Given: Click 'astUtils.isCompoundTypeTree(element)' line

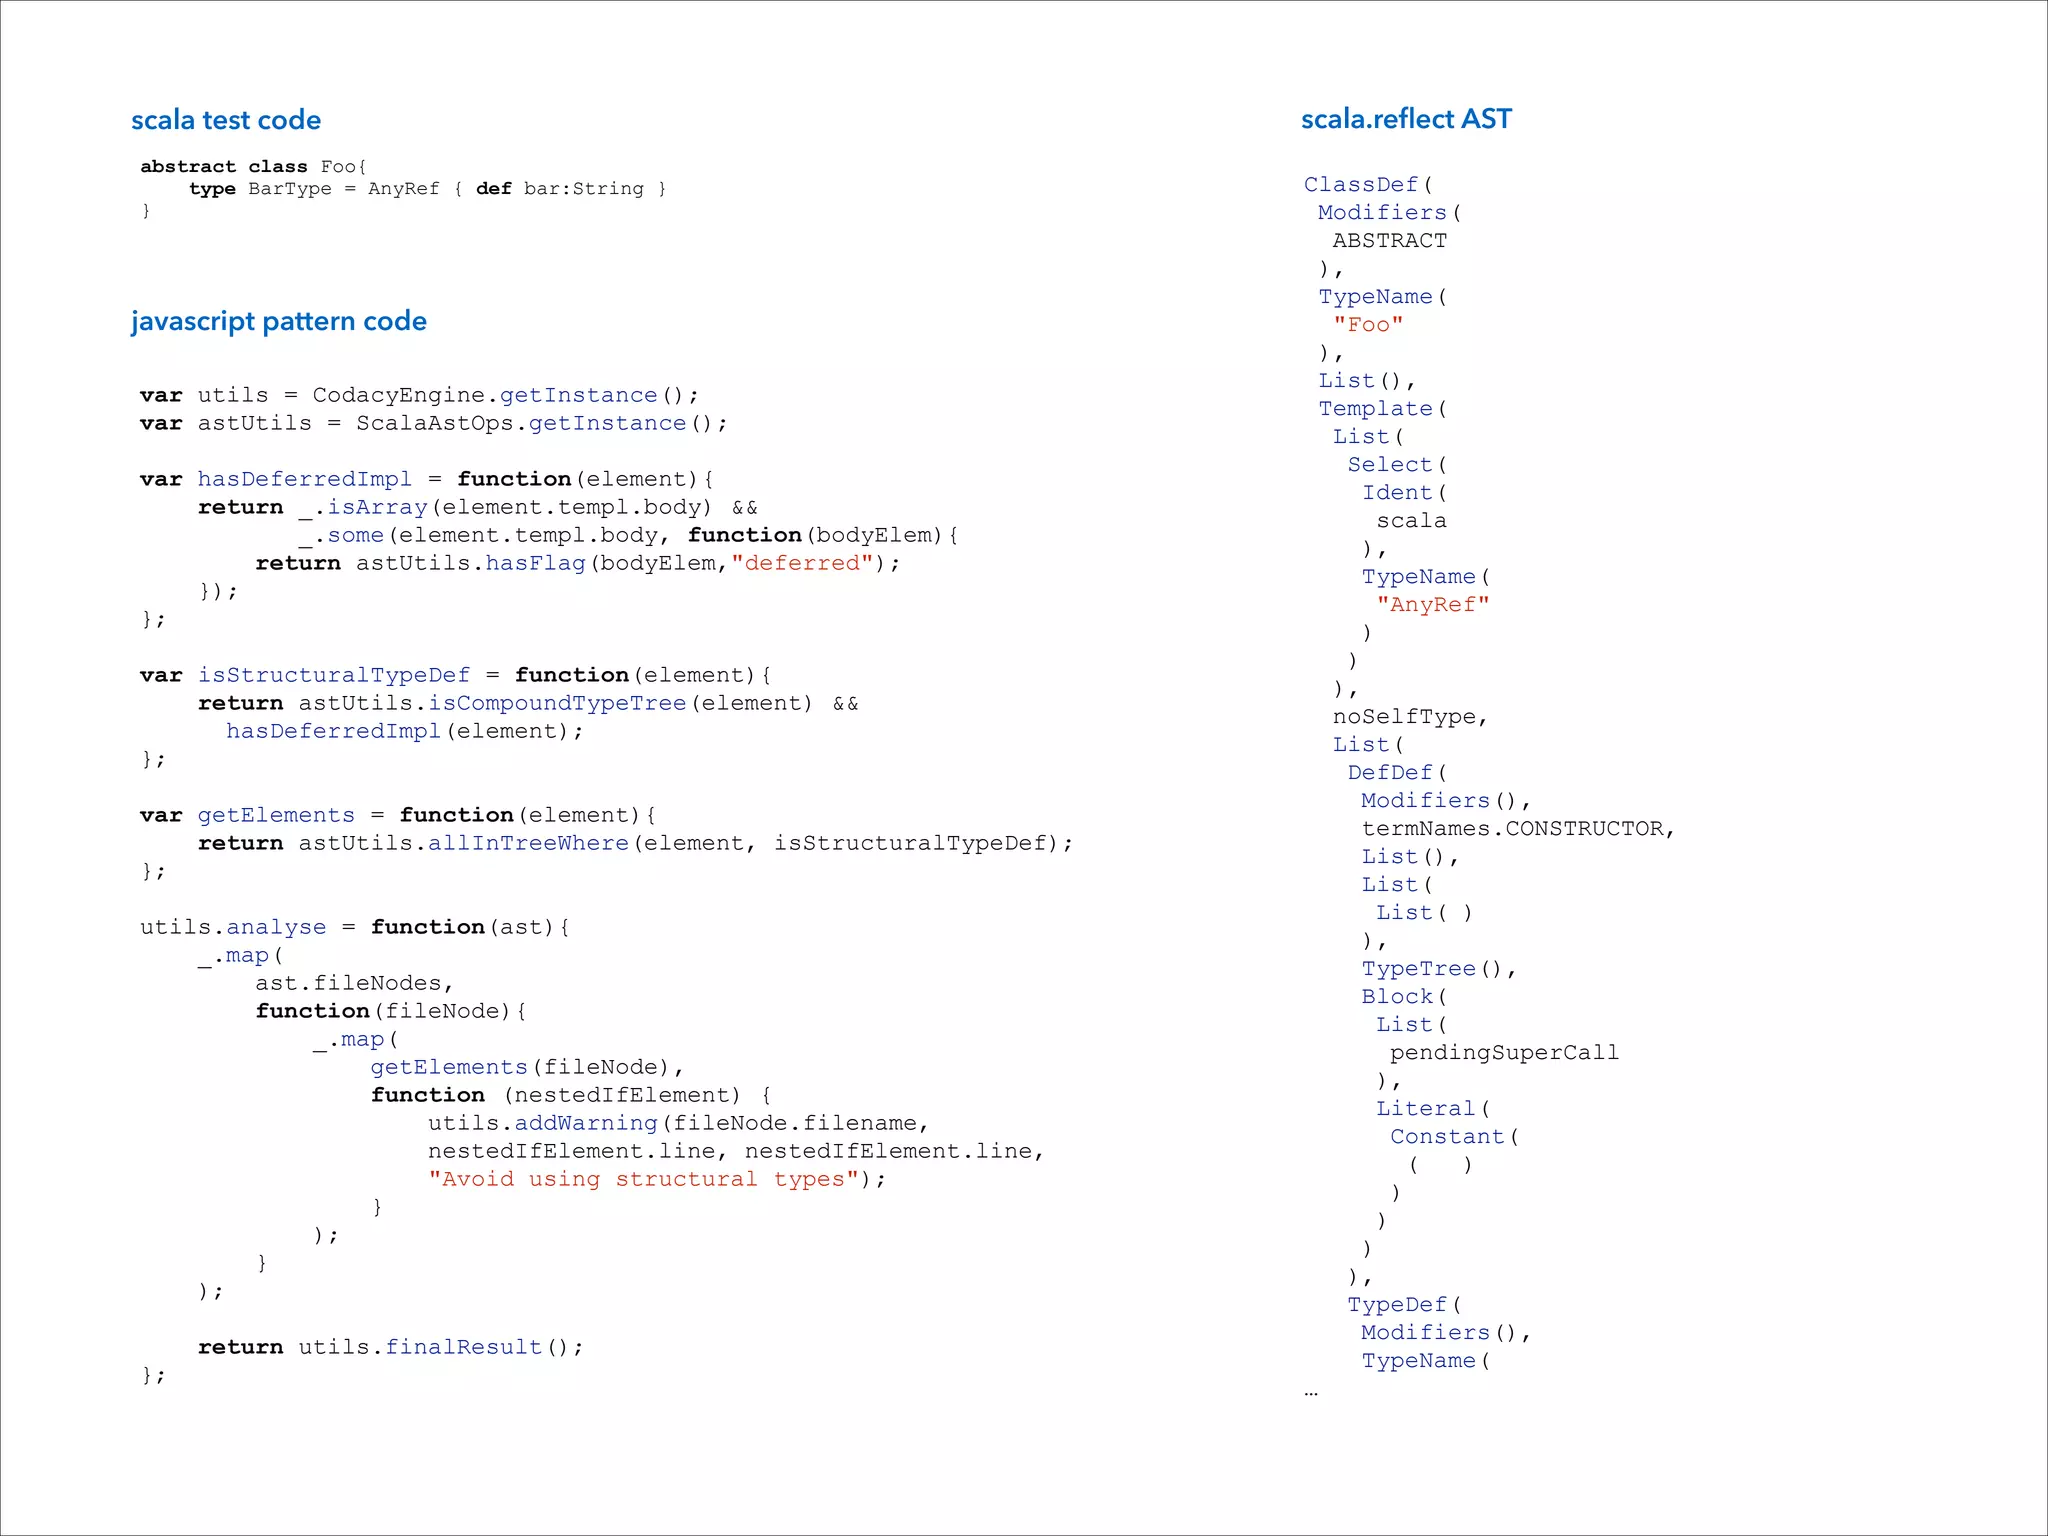Looking at the screenshot, I should pos(528,703).
